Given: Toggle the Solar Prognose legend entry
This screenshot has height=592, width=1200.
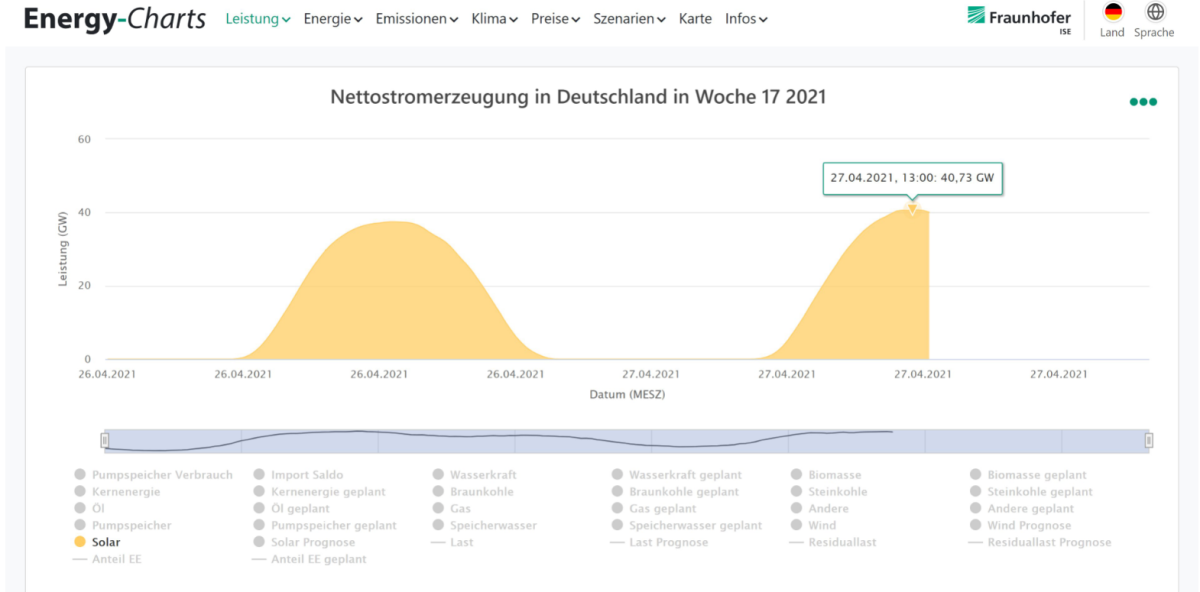Looking at the screenshot, I should coord(312,542).
